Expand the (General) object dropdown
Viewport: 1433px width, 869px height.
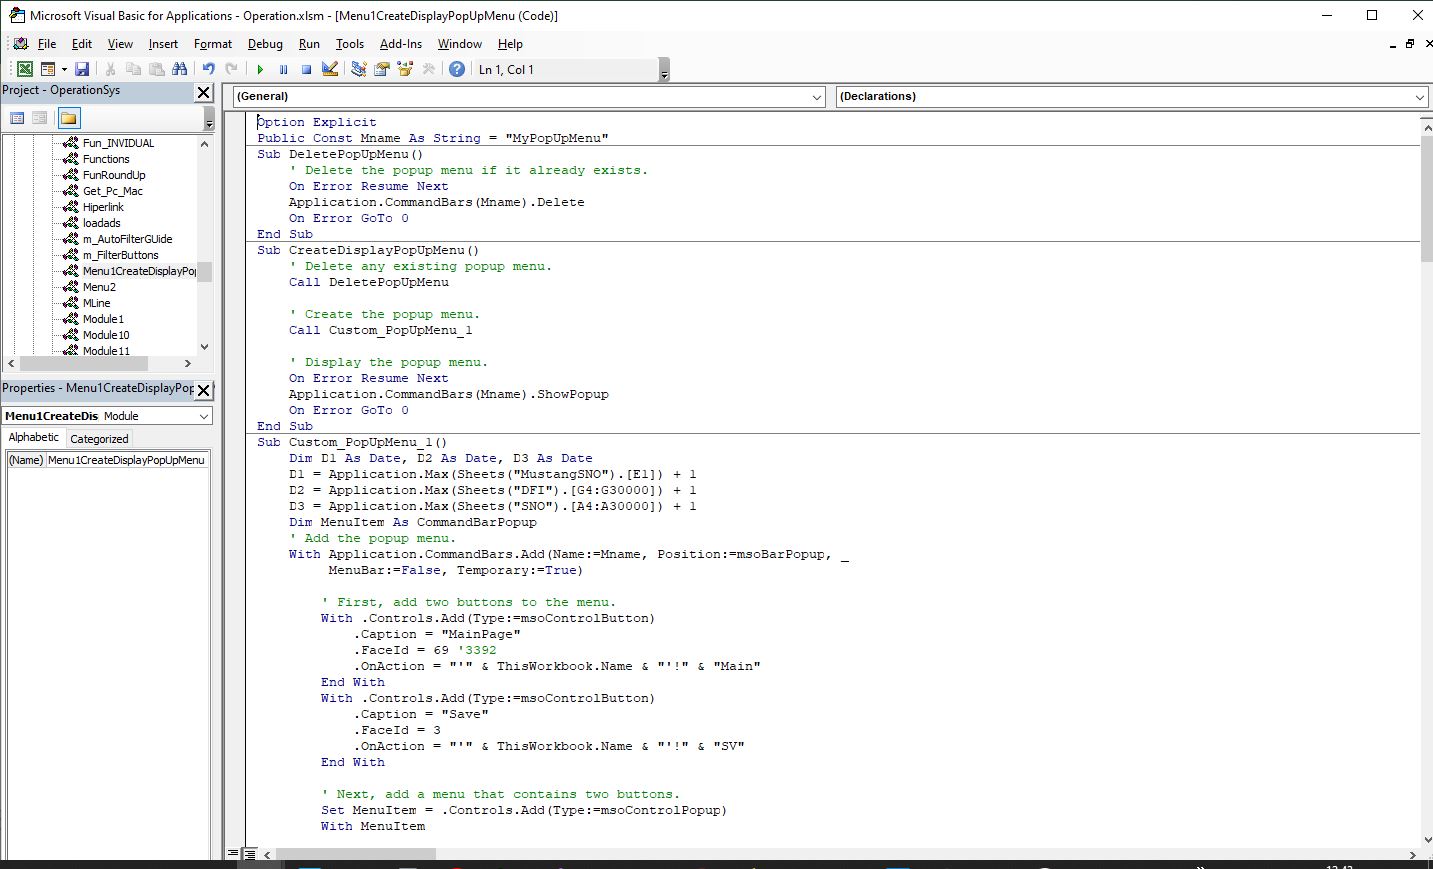(817, 97)
